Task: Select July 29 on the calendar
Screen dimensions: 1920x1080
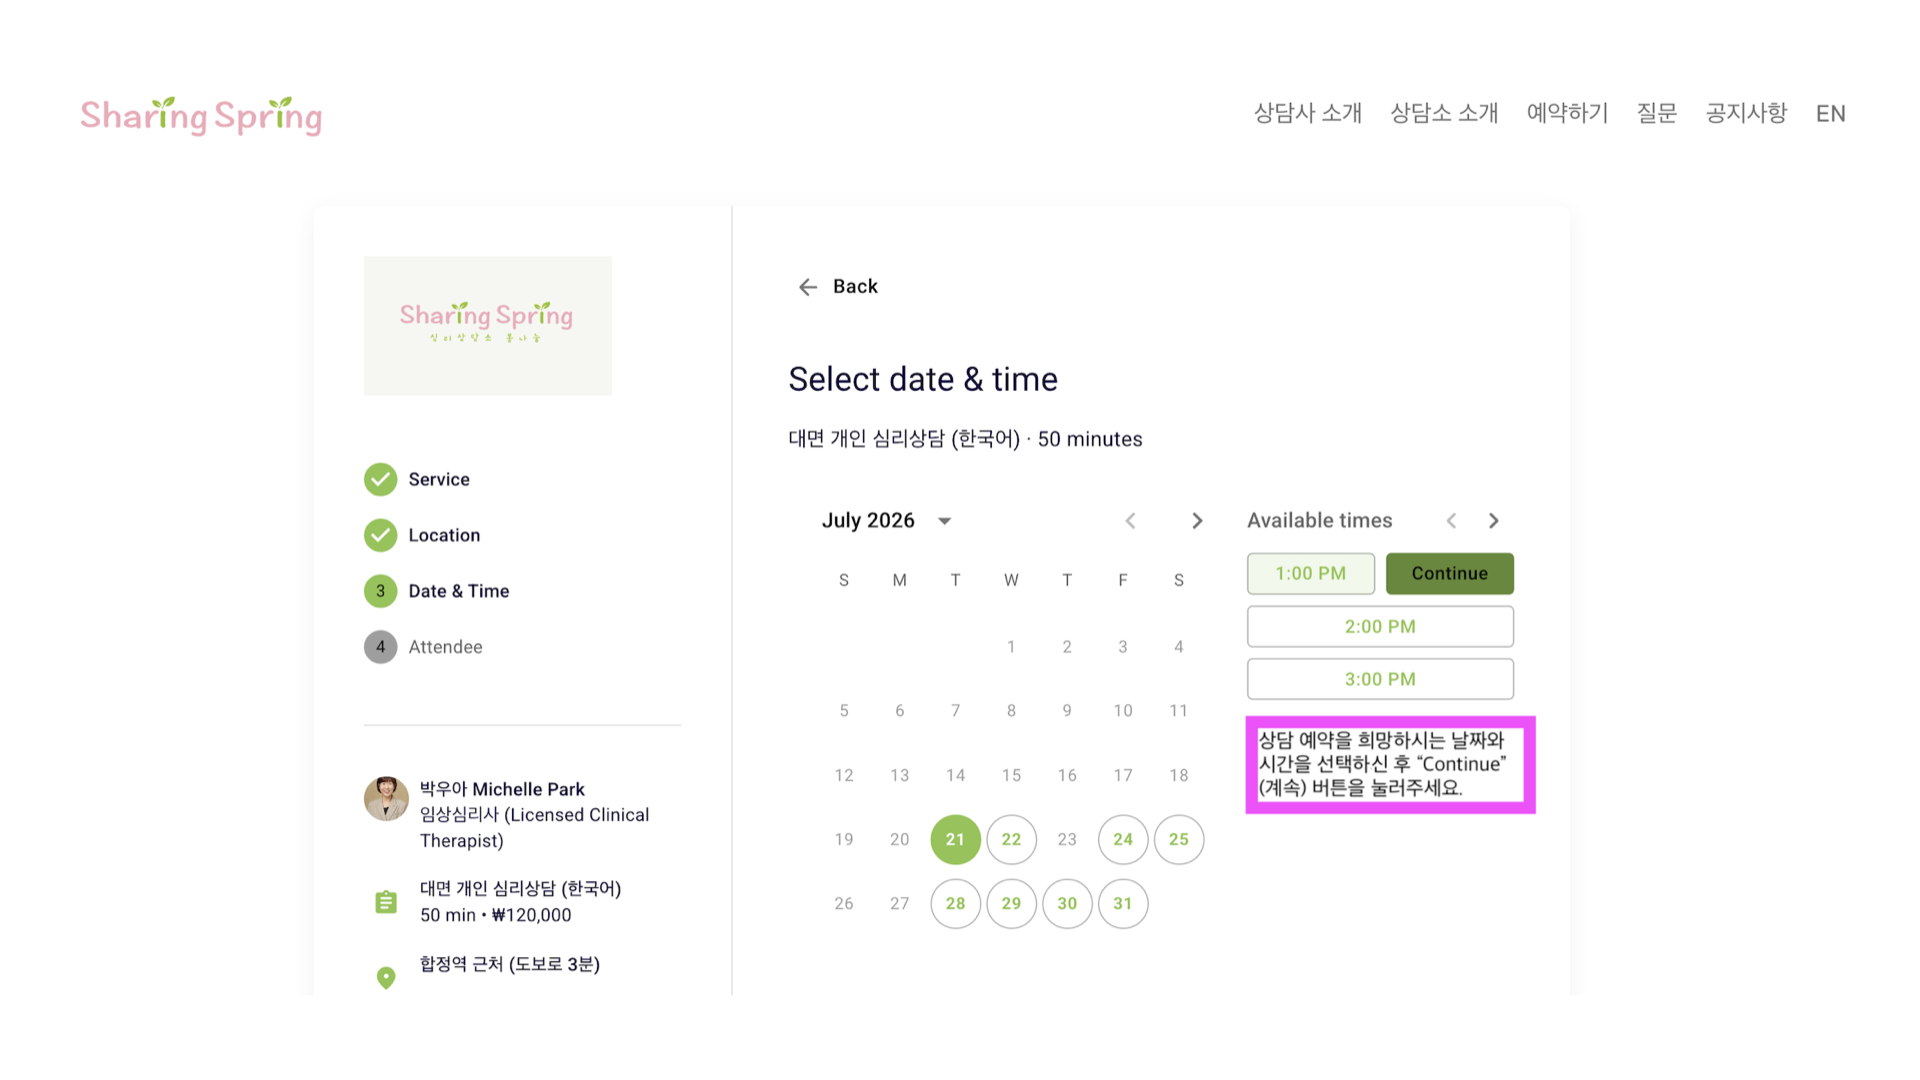Action: tap(1011, 904)
